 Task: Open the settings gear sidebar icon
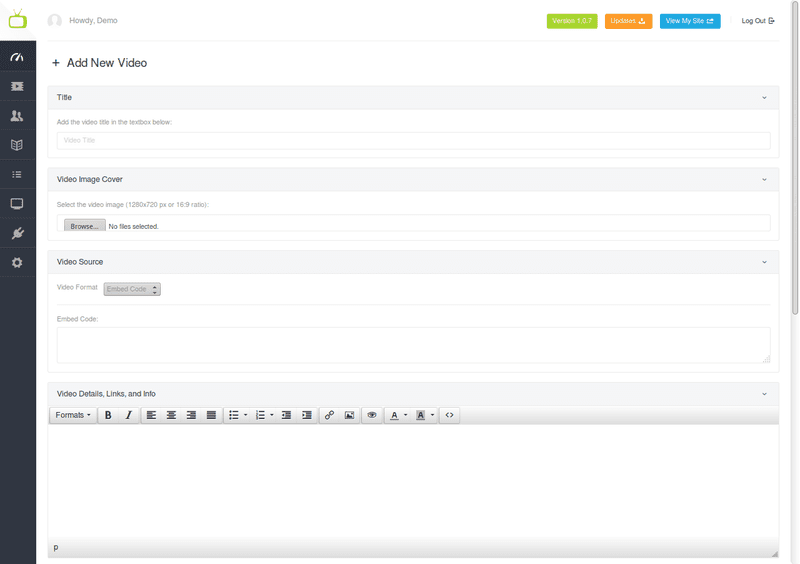17,262
